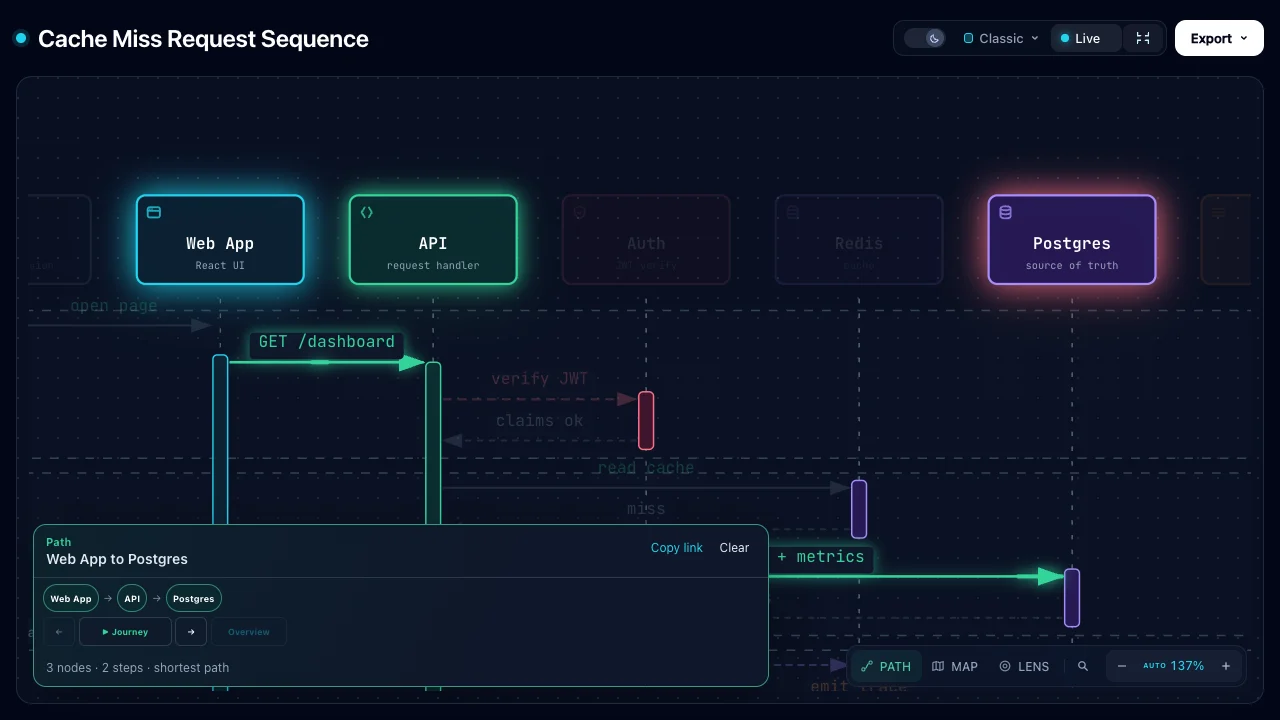
Task: Clear the current path
Action: 734,548
